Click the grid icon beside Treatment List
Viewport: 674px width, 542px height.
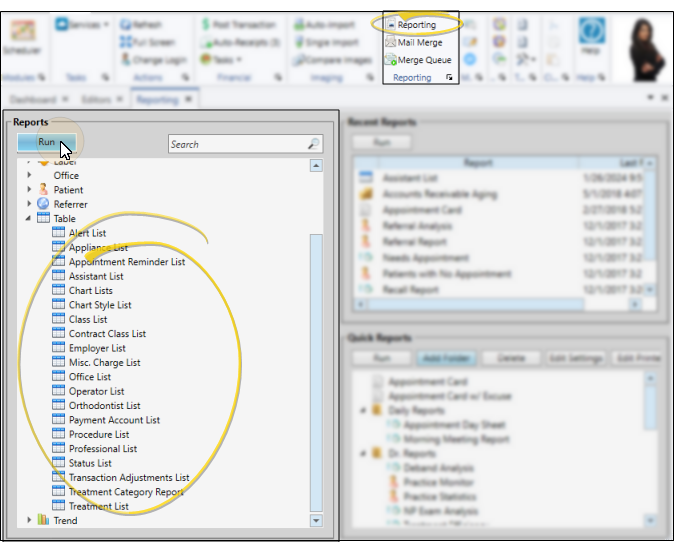coord(58,506)
